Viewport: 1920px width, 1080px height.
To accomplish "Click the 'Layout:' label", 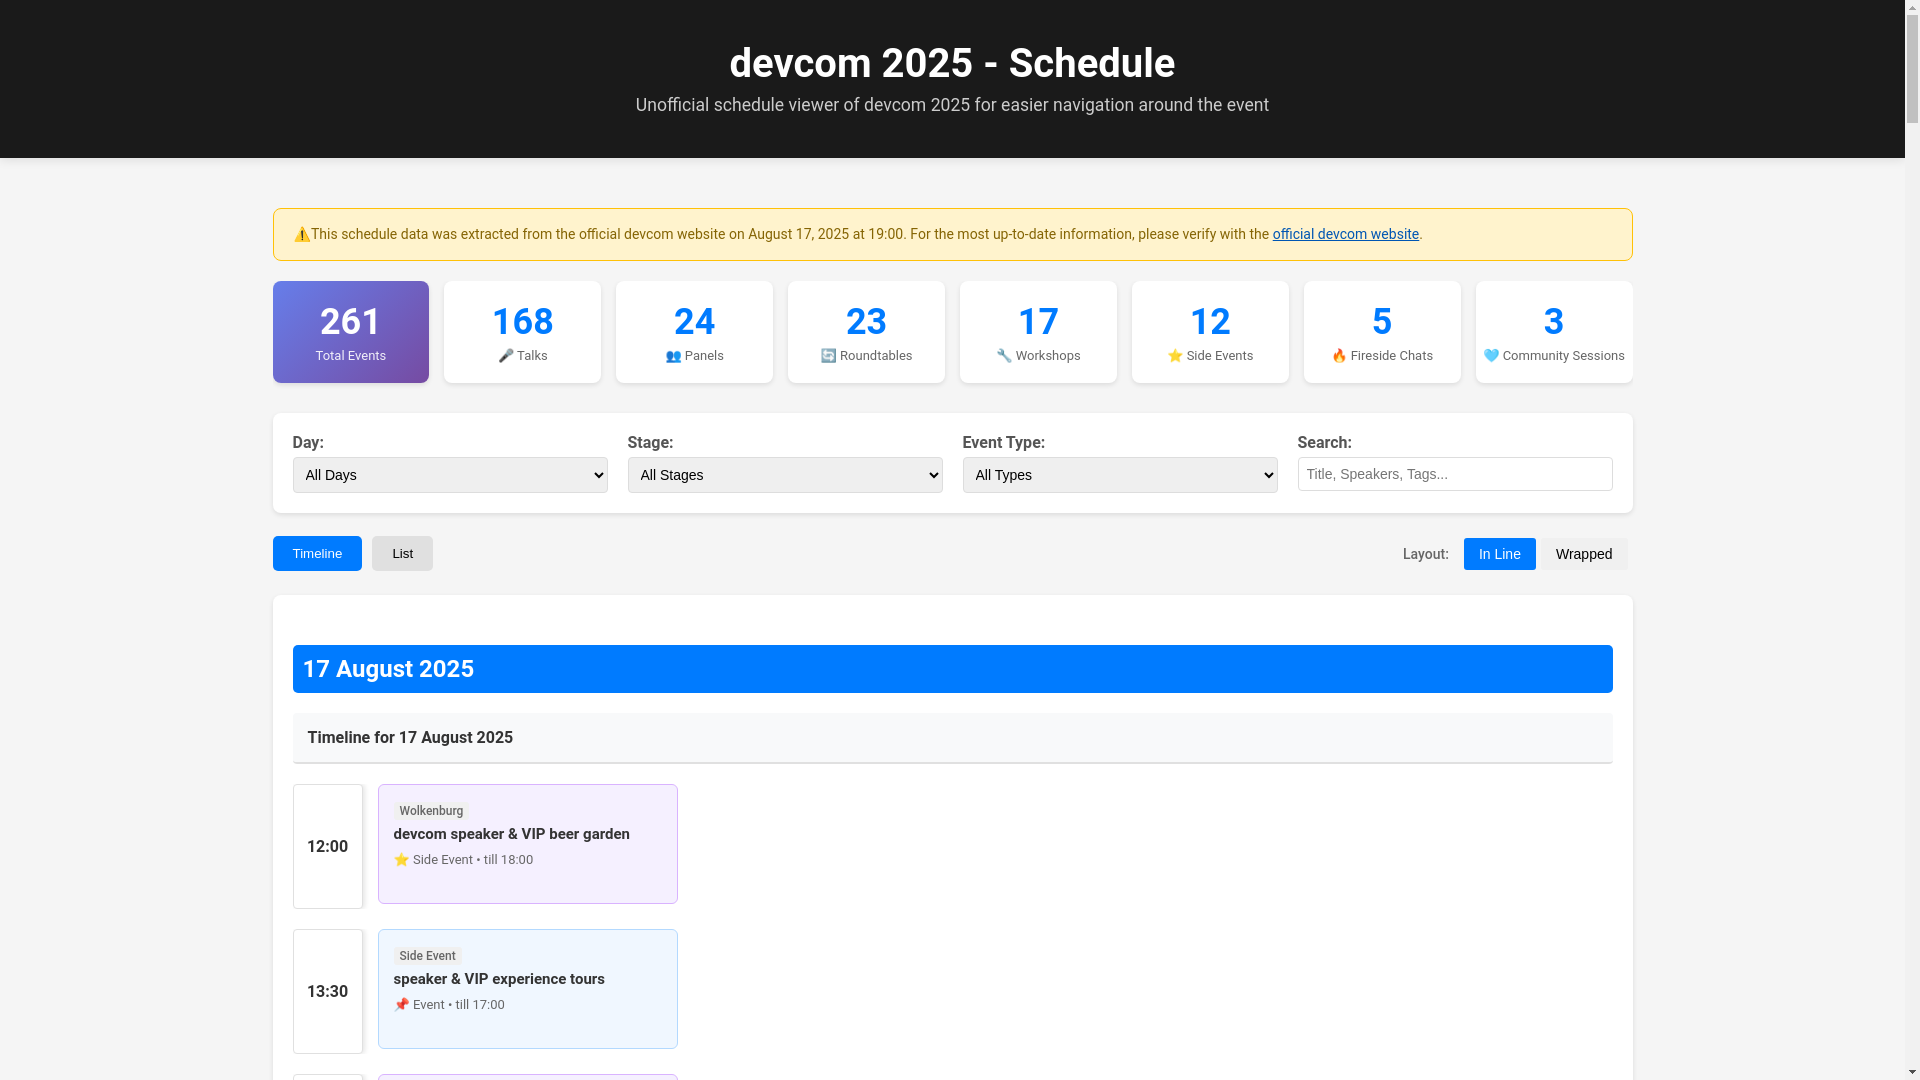I will click(x=1425, y=554).
